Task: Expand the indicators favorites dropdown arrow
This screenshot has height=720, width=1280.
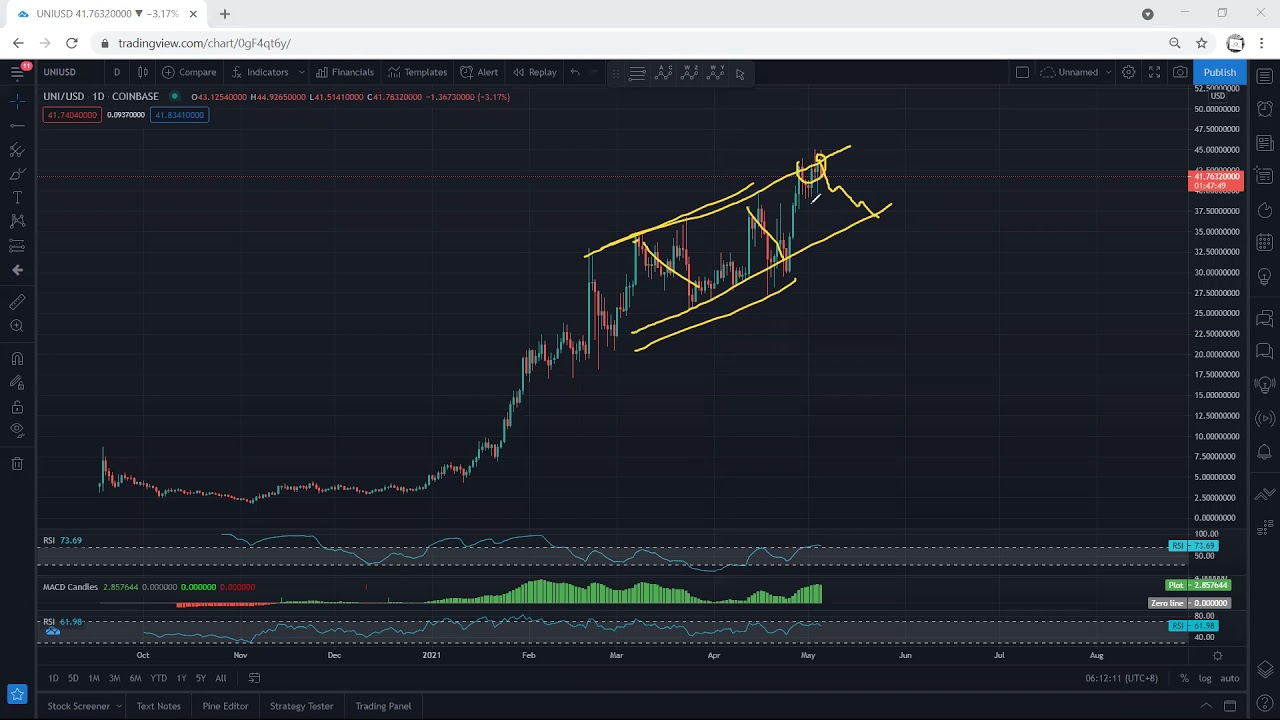Action: (301, 72)
